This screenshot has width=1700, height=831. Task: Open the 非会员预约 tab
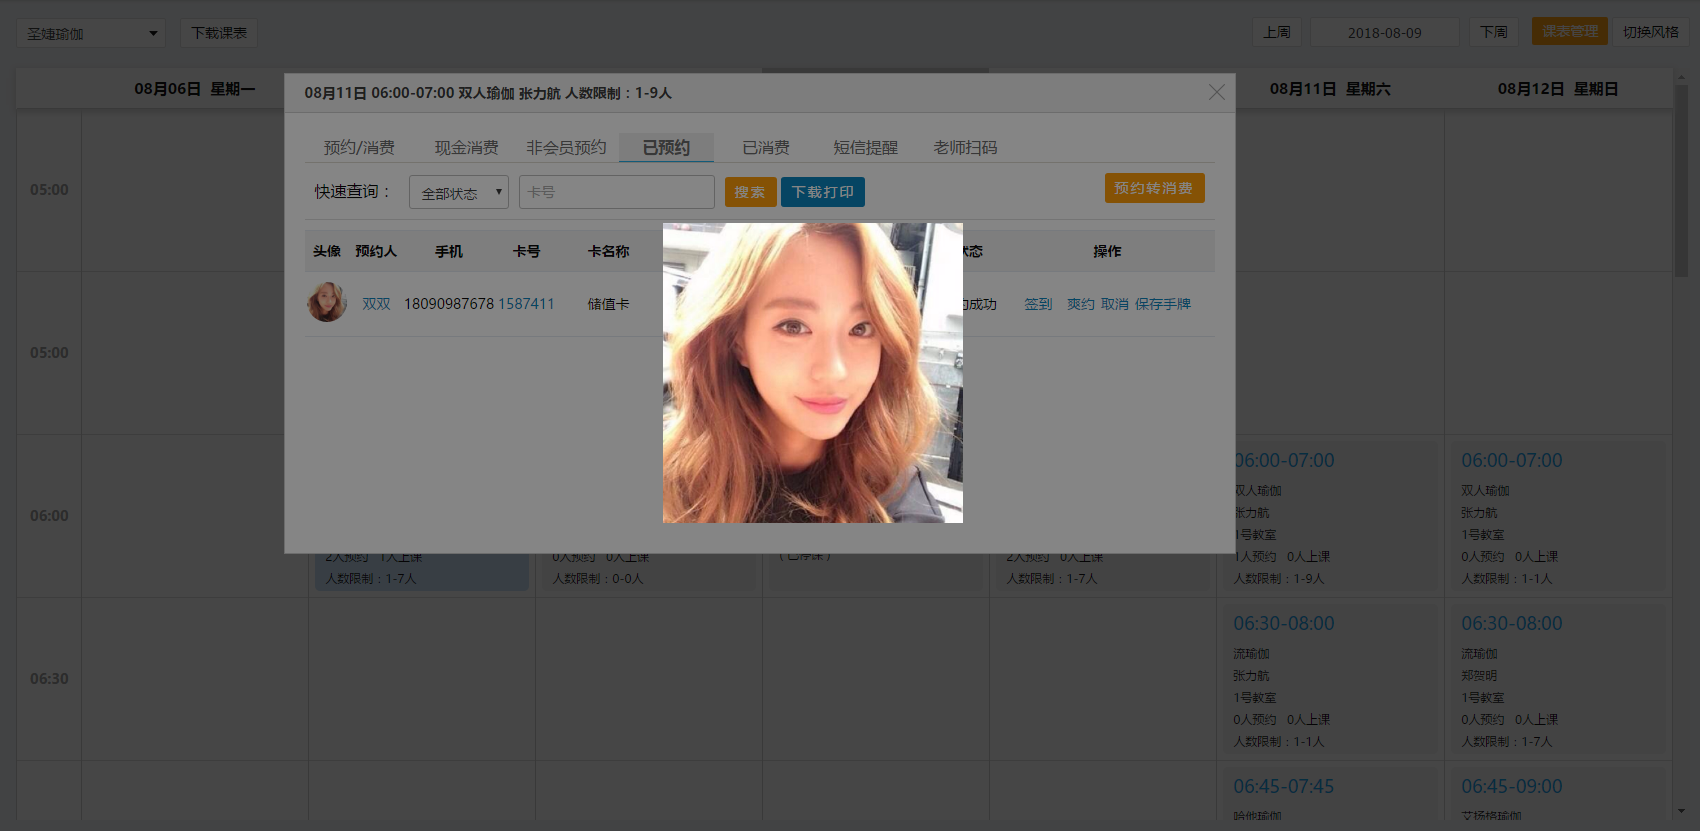[566, 148]
